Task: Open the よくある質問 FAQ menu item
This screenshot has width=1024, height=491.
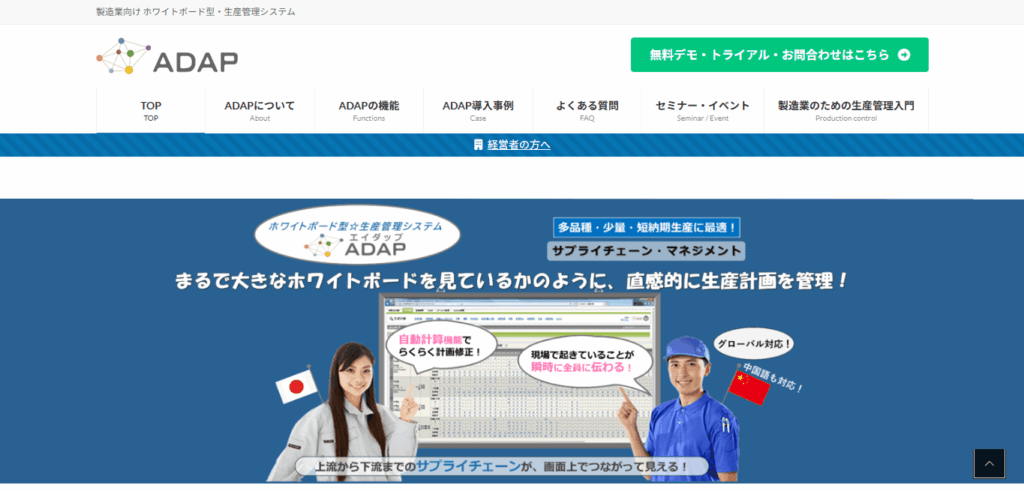Action: pyautogui.click(x=587, y=111)
